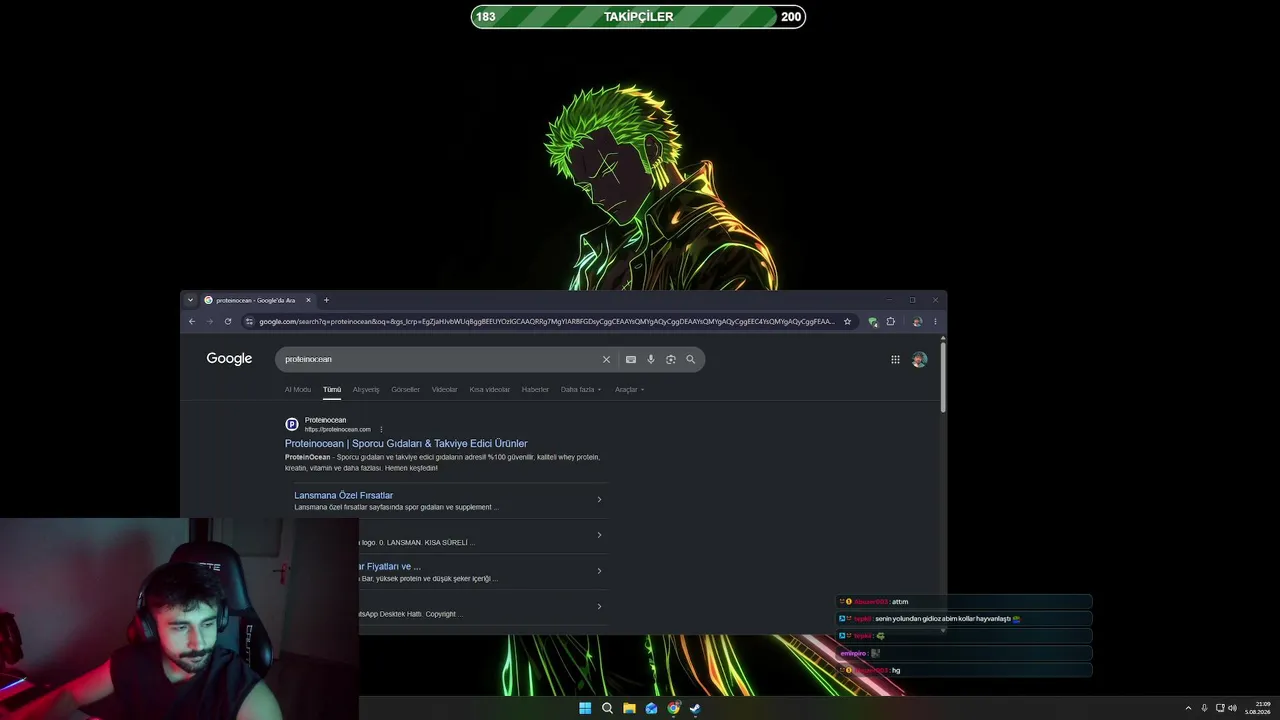Select the 'Tümü' results tab
The height and width of the screenshot is (720, 1280).
pos(332,390)
